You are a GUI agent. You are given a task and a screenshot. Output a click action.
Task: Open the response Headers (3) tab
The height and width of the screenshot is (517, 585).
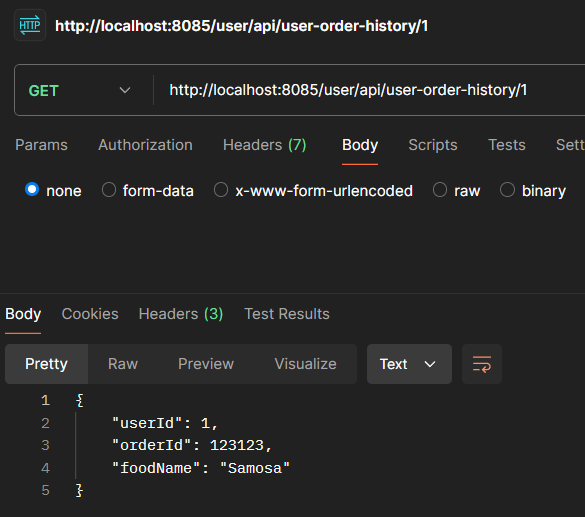pyautogui.click(x=181, y=314)
